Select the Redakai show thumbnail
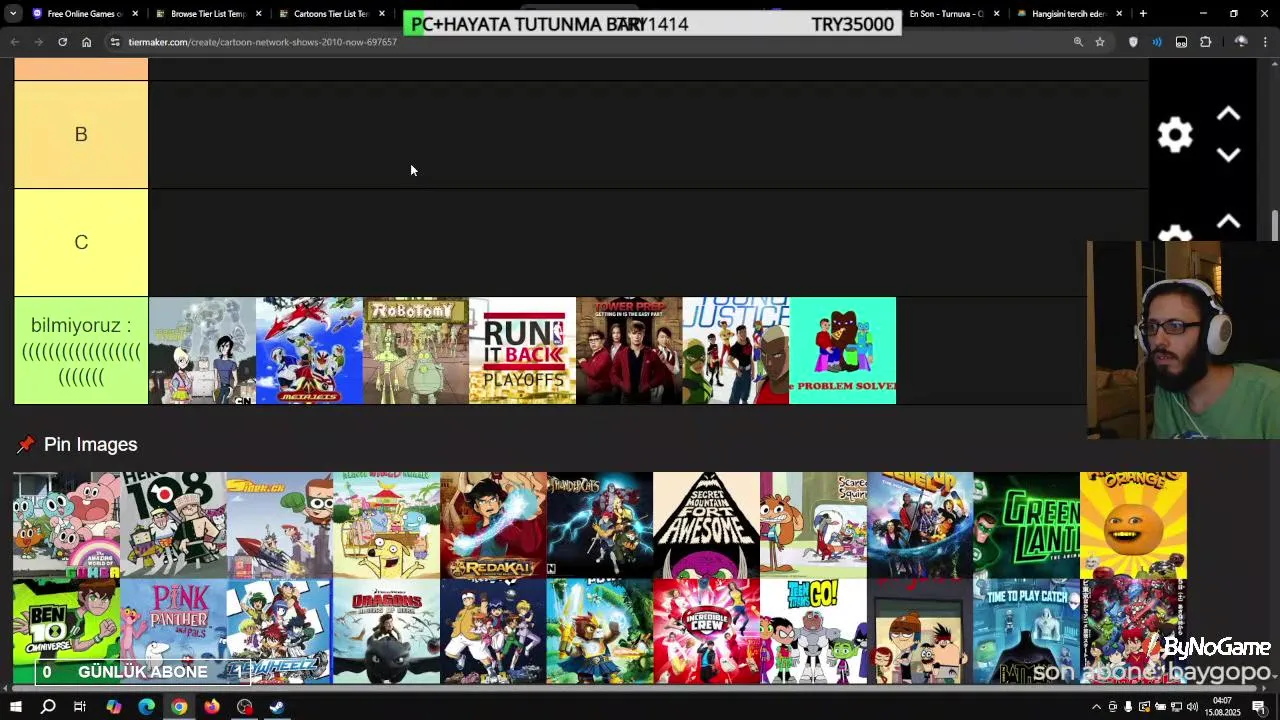1280x720 pixels. point(493,525)
